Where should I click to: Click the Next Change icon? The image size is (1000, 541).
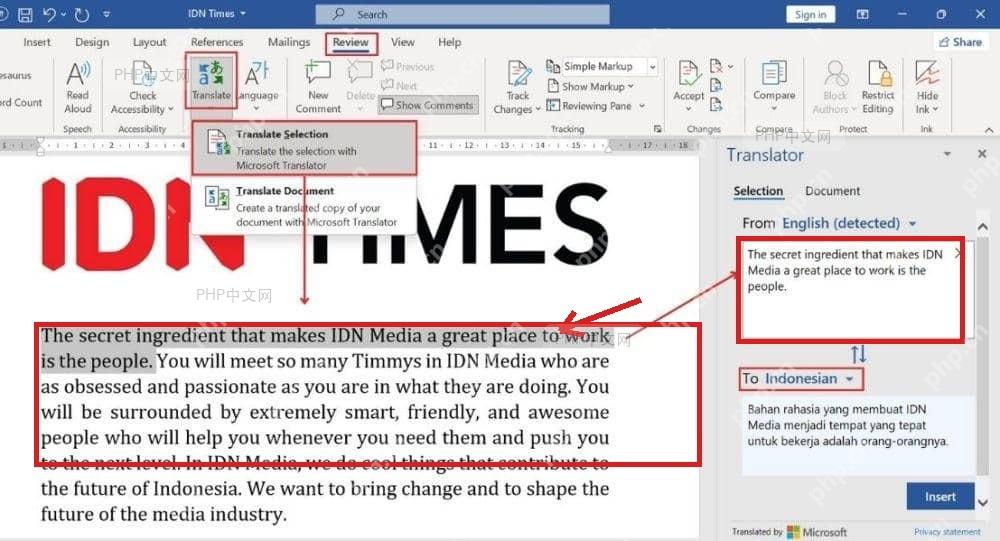pos(717,104)
